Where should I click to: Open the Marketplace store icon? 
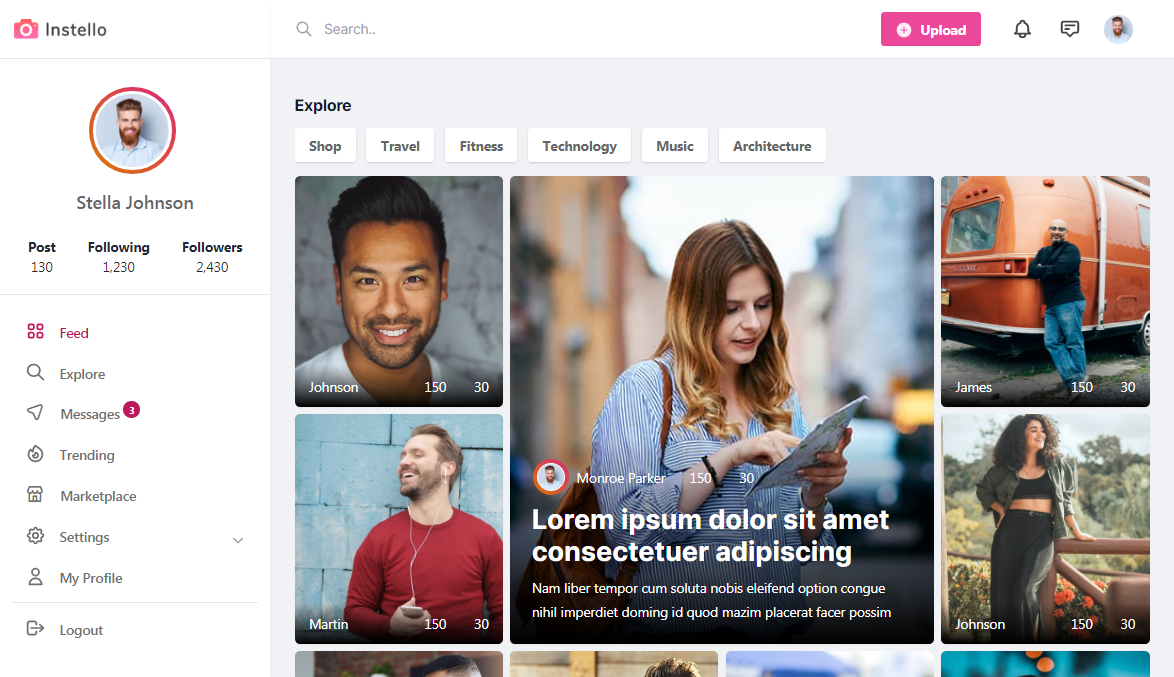click(35, 494)
